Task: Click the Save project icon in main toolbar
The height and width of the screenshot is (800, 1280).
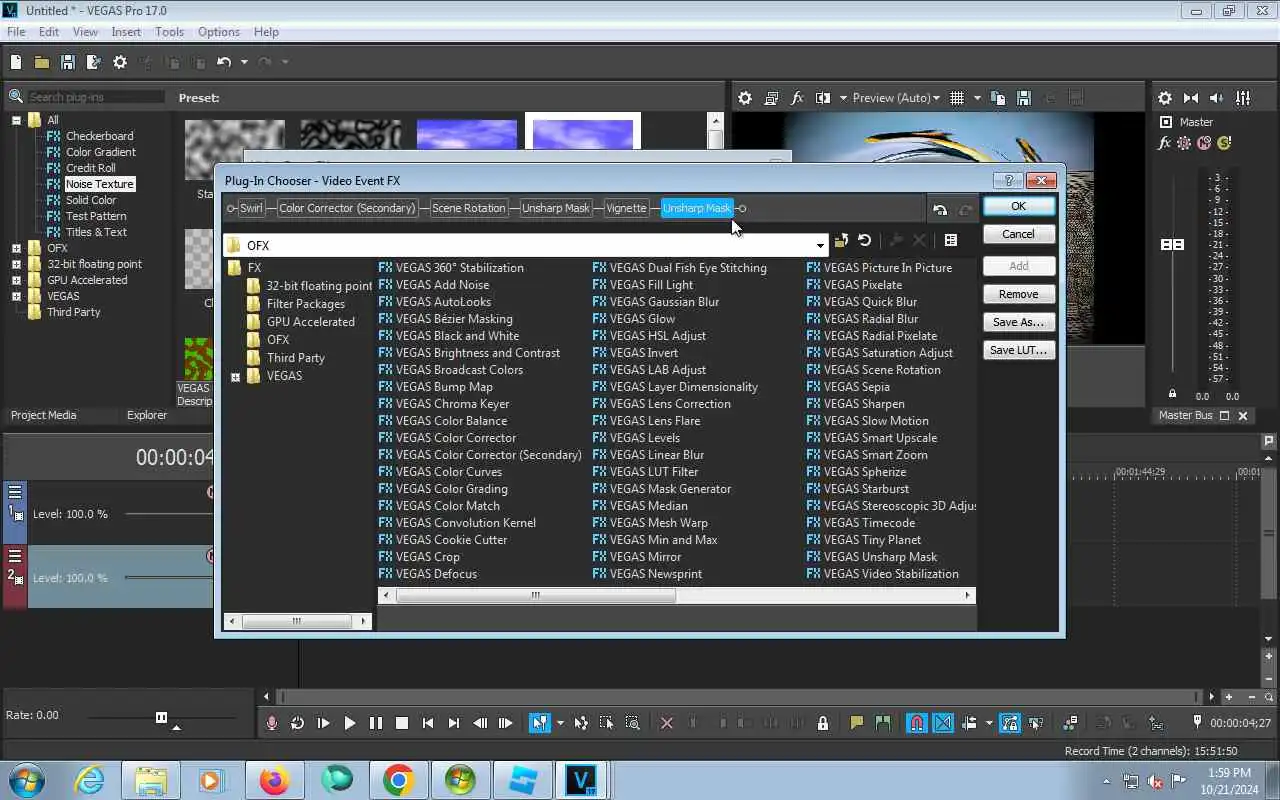Action: [x=68, y=62]
